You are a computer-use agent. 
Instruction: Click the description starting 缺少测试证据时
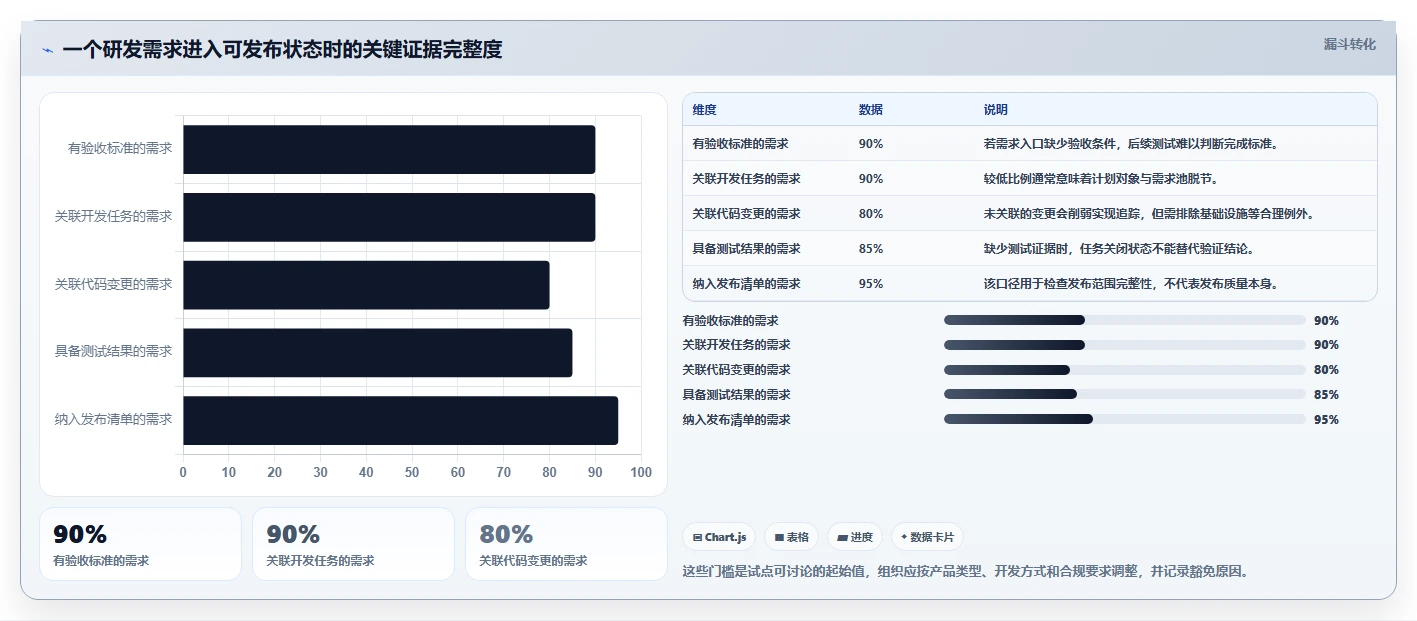click(1119, 249)
